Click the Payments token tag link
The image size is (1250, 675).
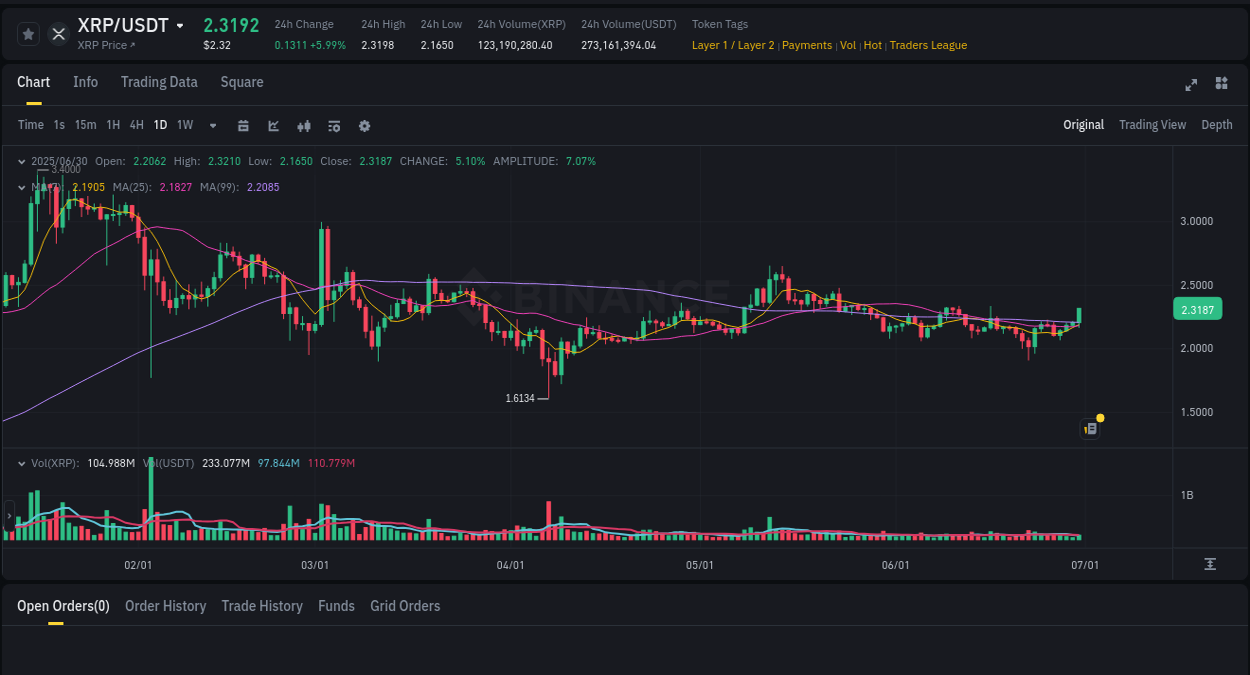807,45
